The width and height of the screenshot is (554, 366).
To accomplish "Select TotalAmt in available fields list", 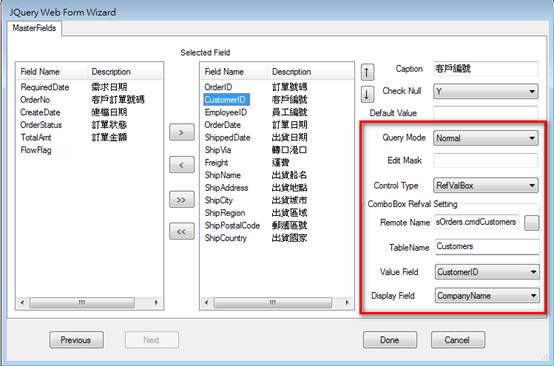I will [x=36, y=137].
